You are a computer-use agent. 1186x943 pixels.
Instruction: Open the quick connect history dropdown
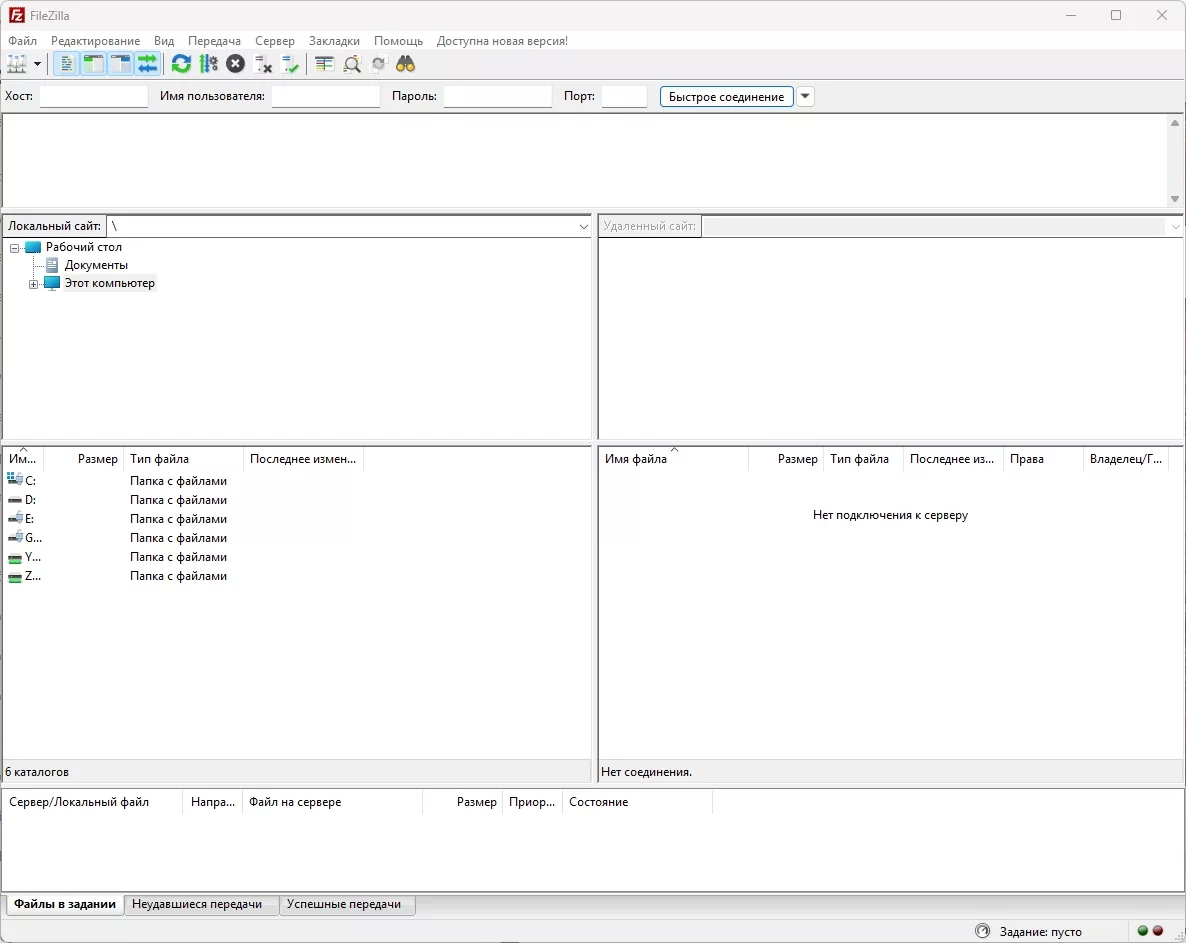click(805, 97)
